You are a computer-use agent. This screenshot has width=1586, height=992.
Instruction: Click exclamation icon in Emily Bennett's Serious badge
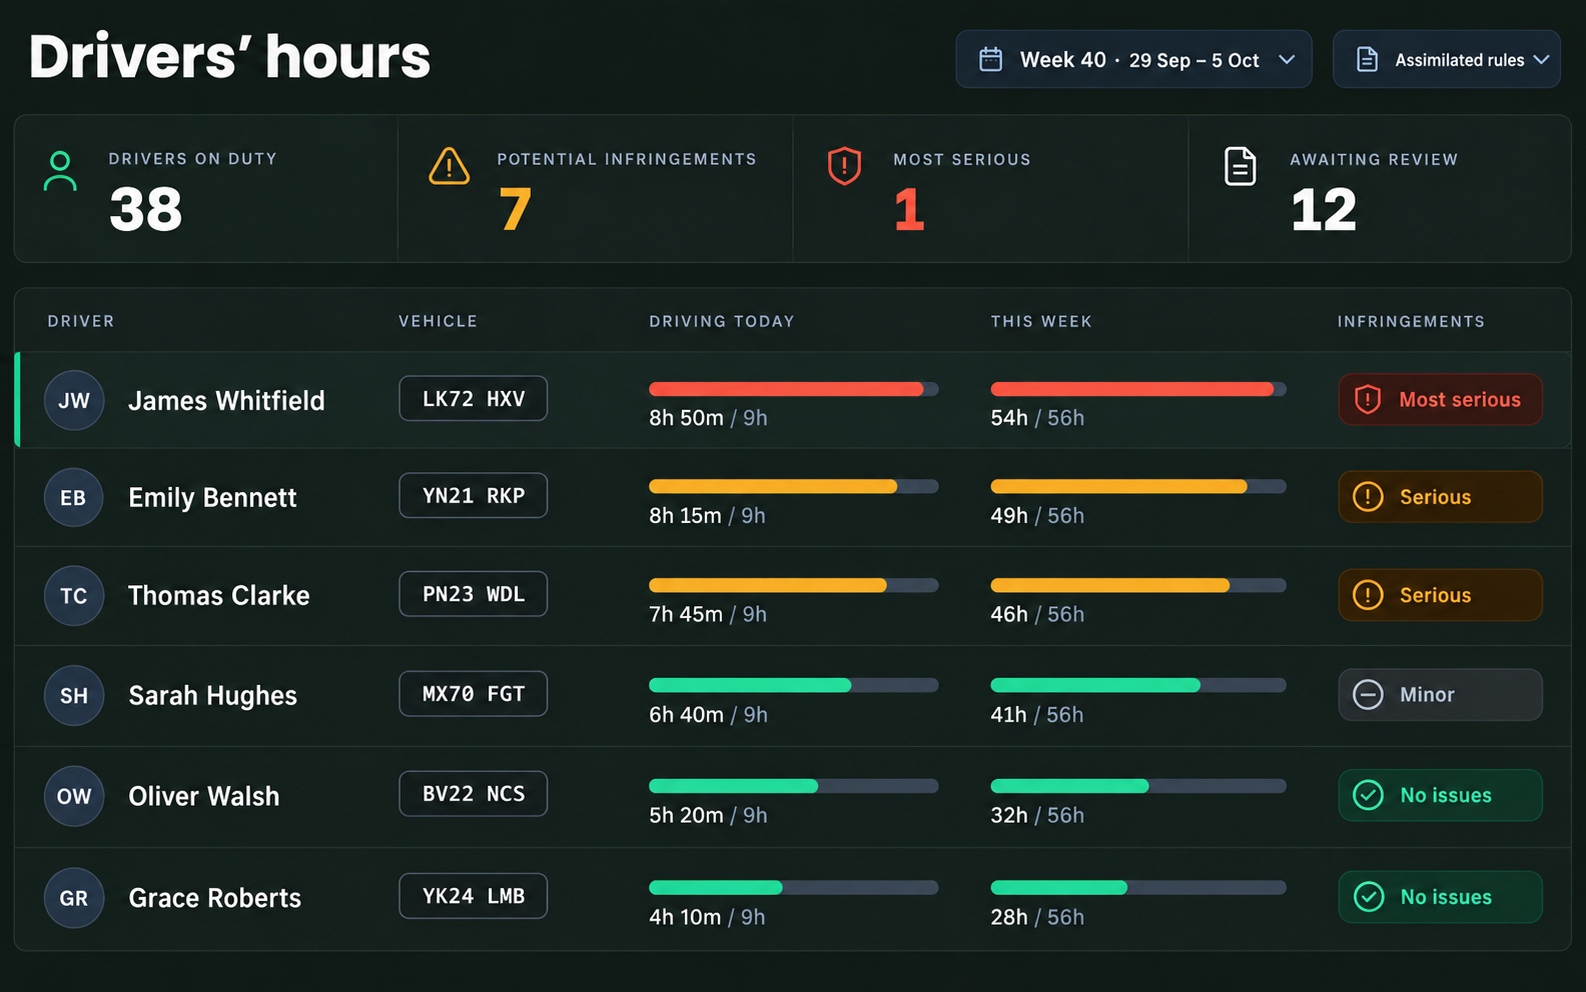click(x=1367, y=496)
